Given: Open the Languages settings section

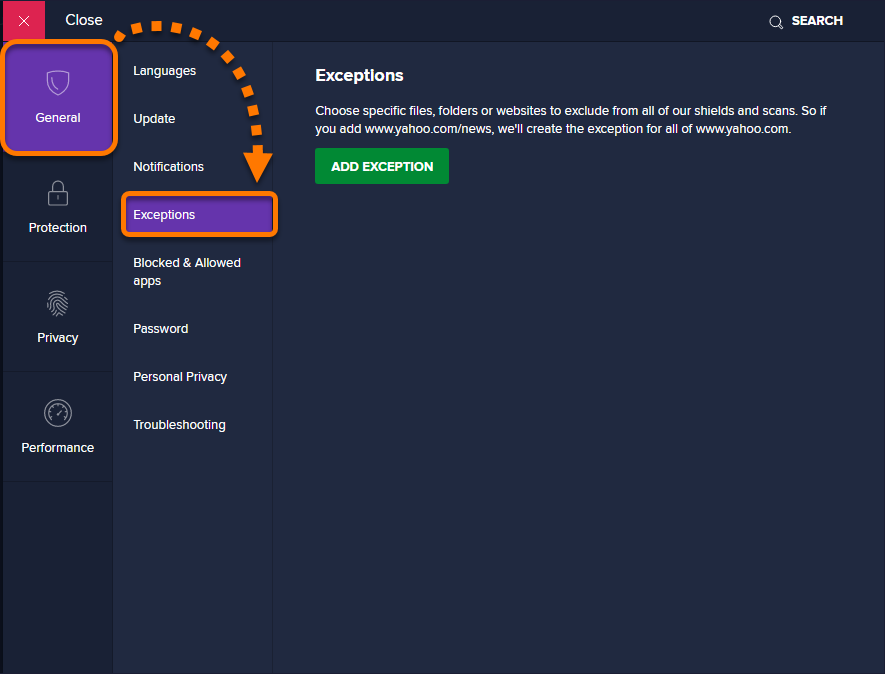Looking at the screenshot, I should click(x=165, y=71).
